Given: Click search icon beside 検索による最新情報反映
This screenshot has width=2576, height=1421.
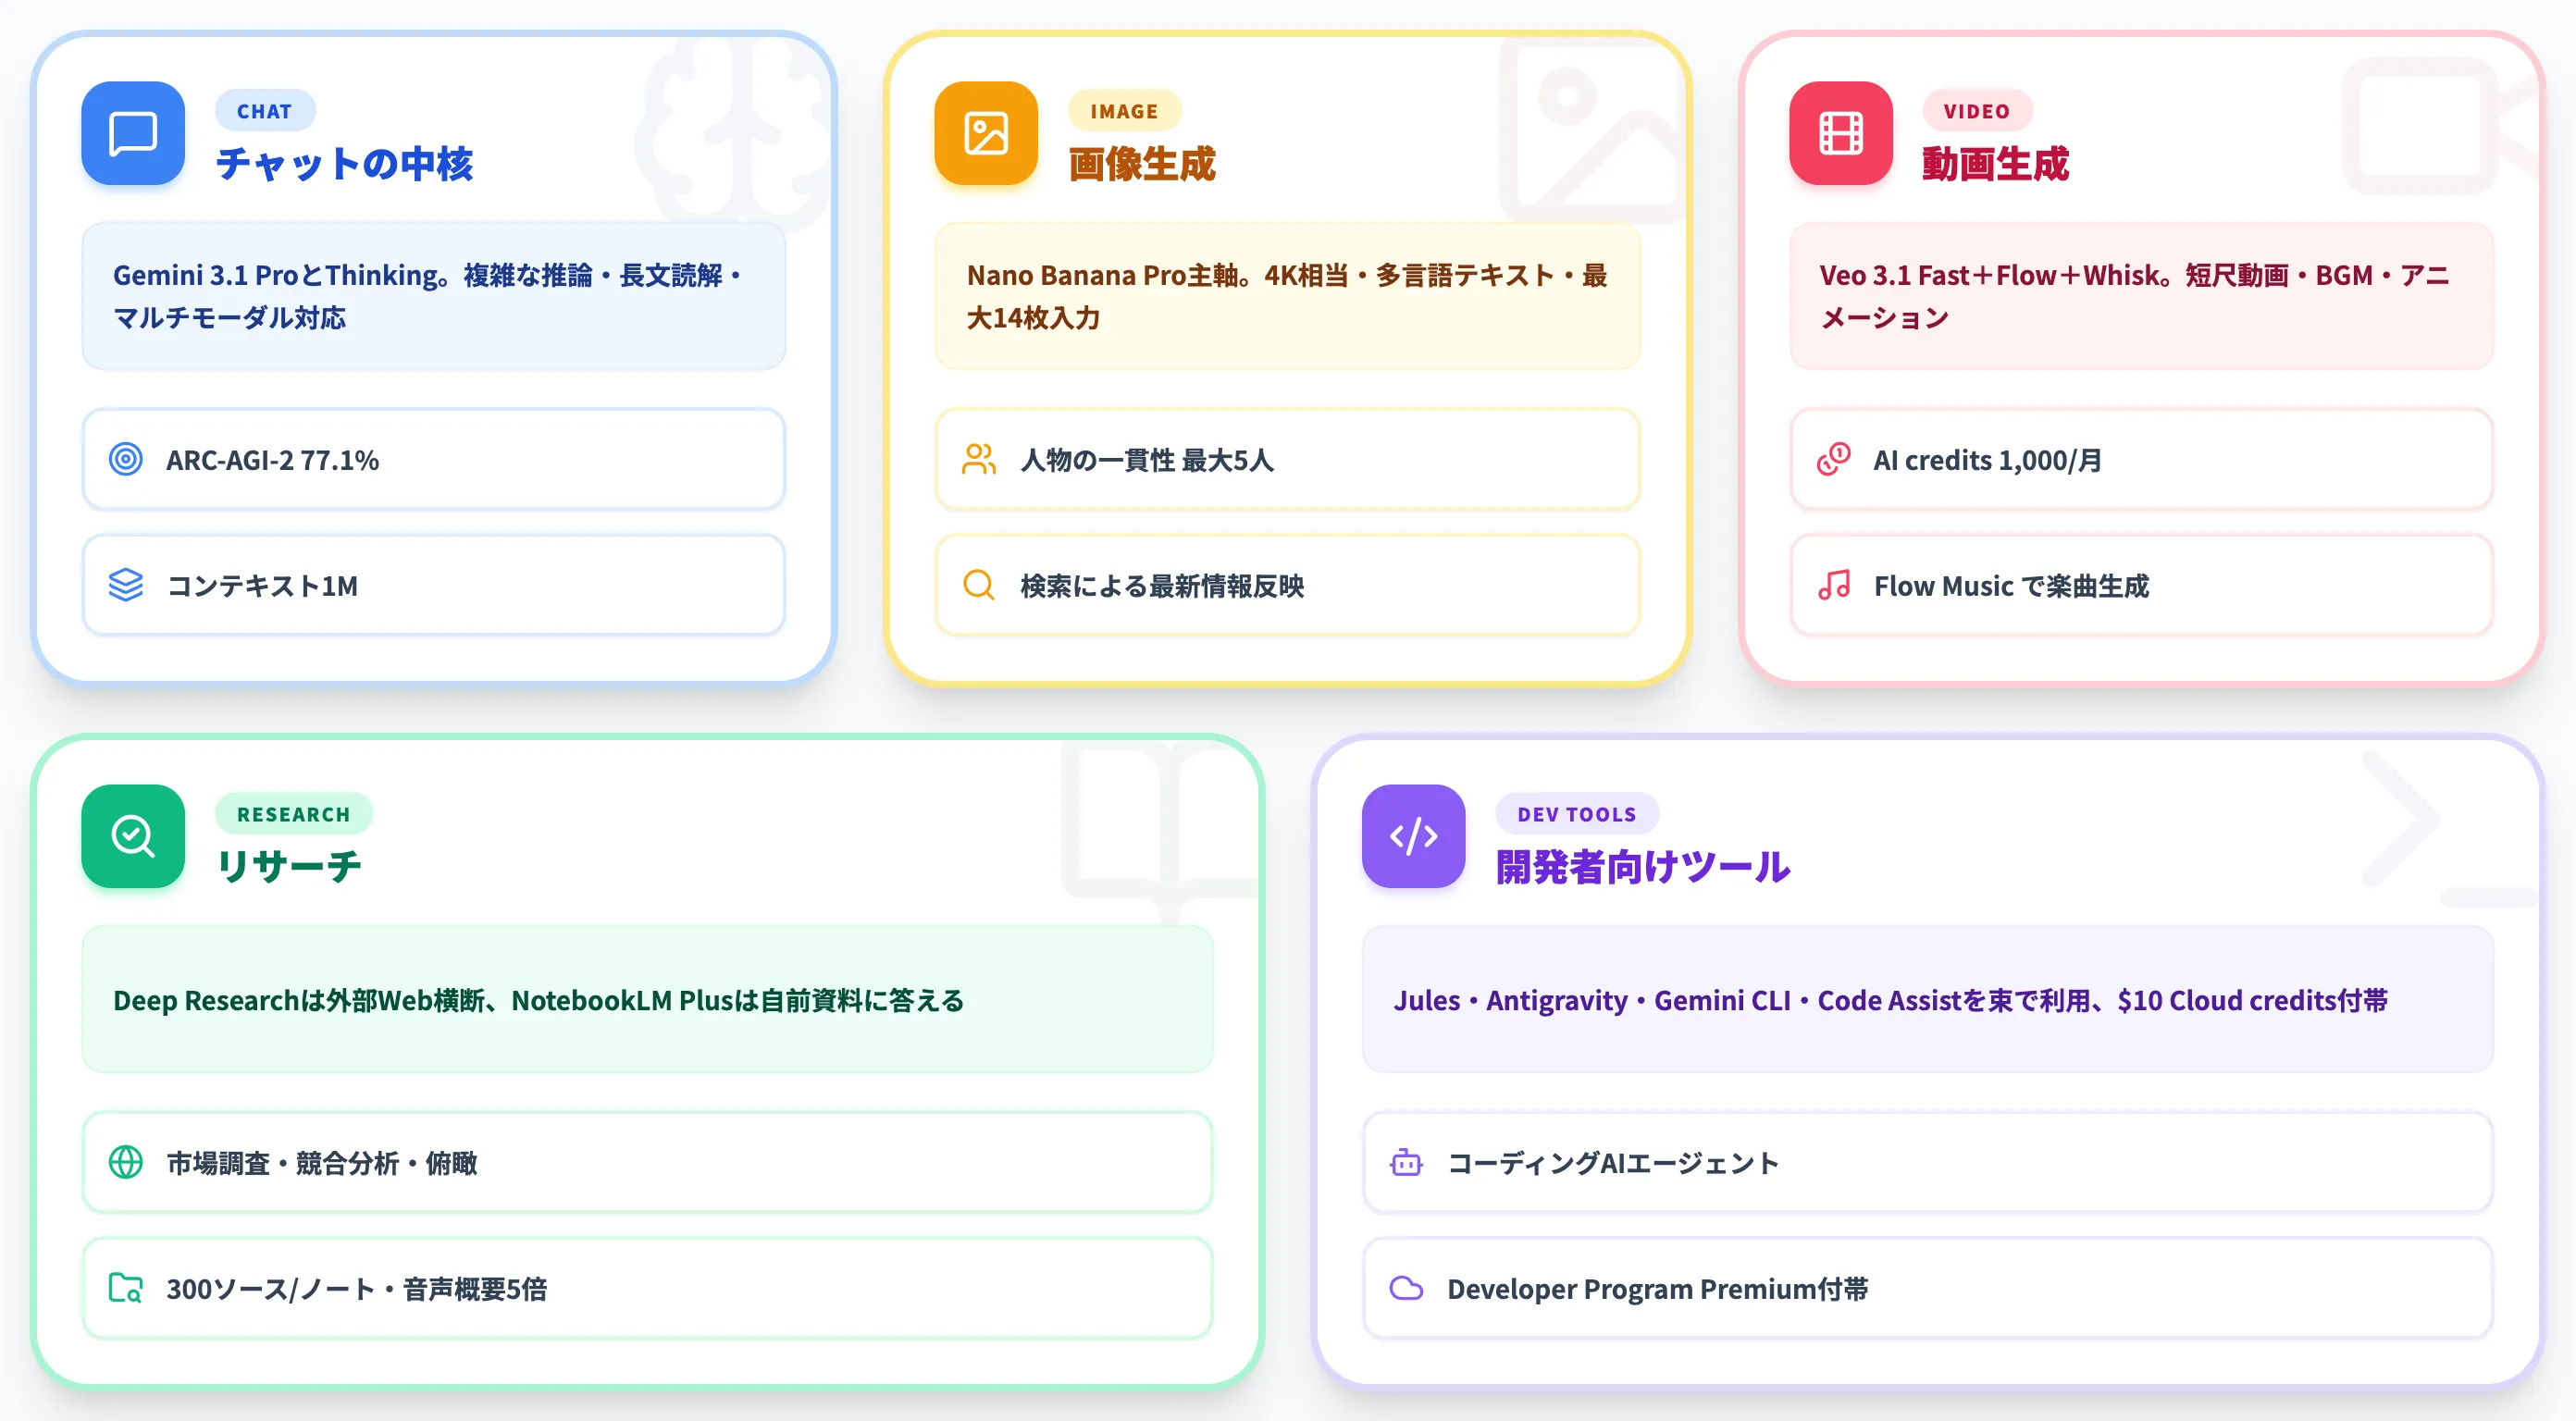Looking at the screenshot, I should click(x=979, y=585).
